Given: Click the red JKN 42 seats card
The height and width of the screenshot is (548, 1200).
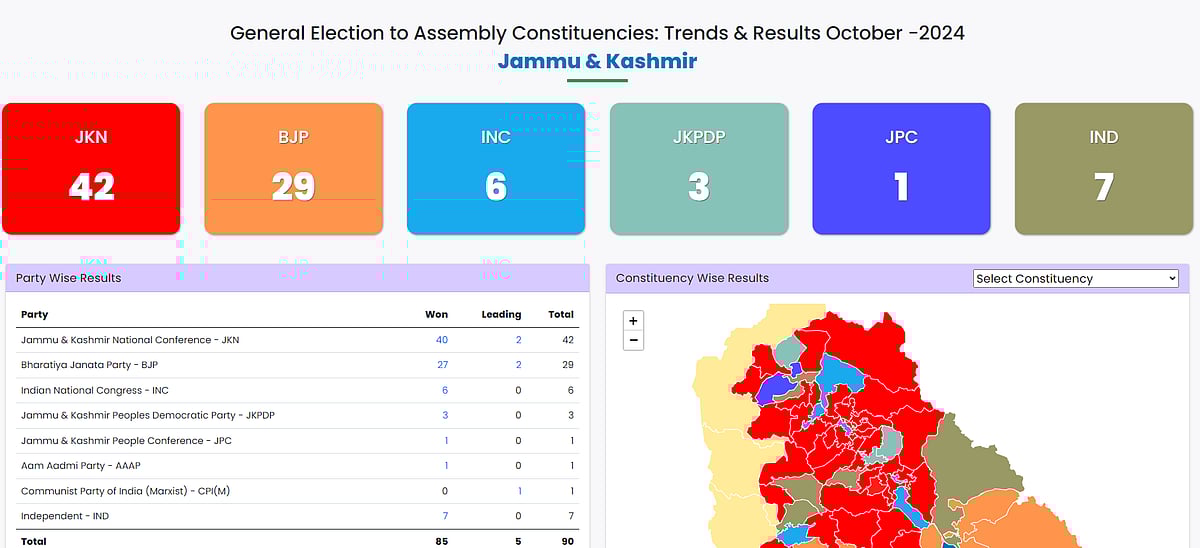Looking at the screenshot, I should pos(91,168).
